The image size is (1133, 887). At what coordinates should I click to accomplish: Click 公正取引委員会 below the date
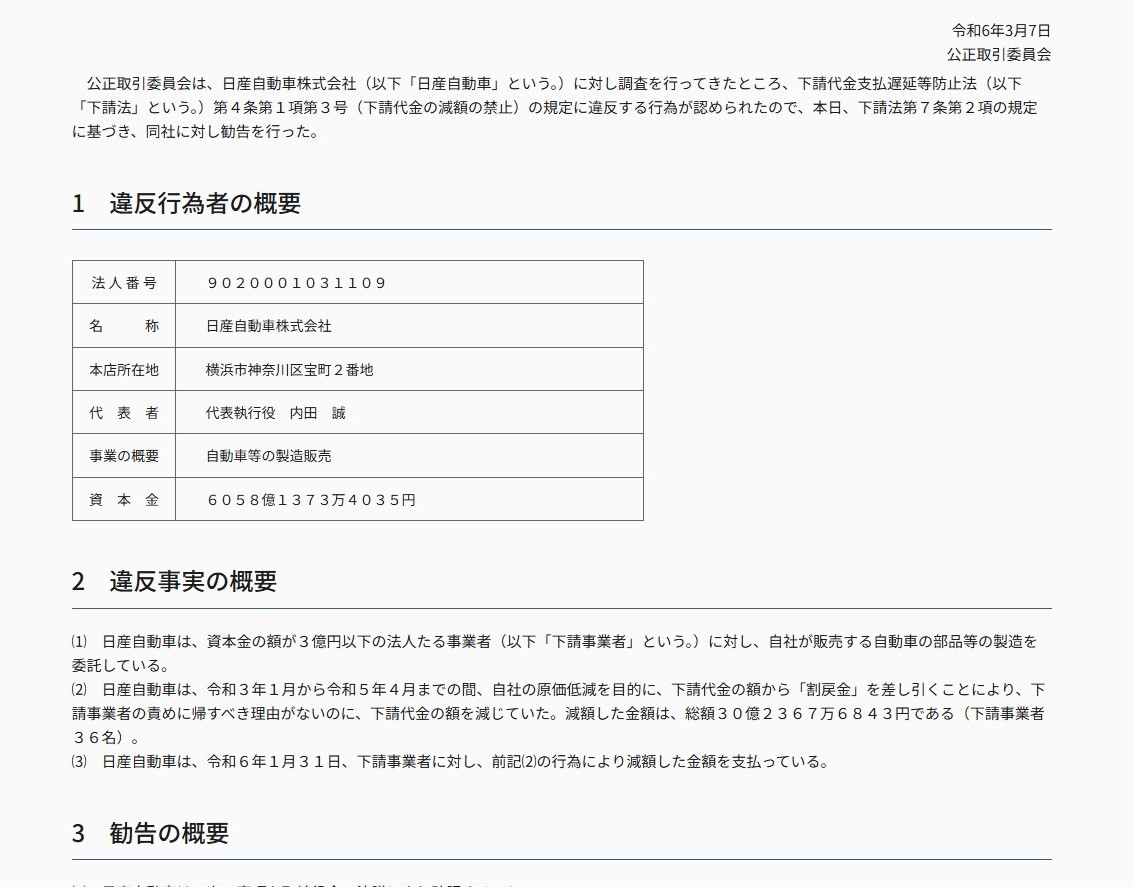(x=999, y=54)
